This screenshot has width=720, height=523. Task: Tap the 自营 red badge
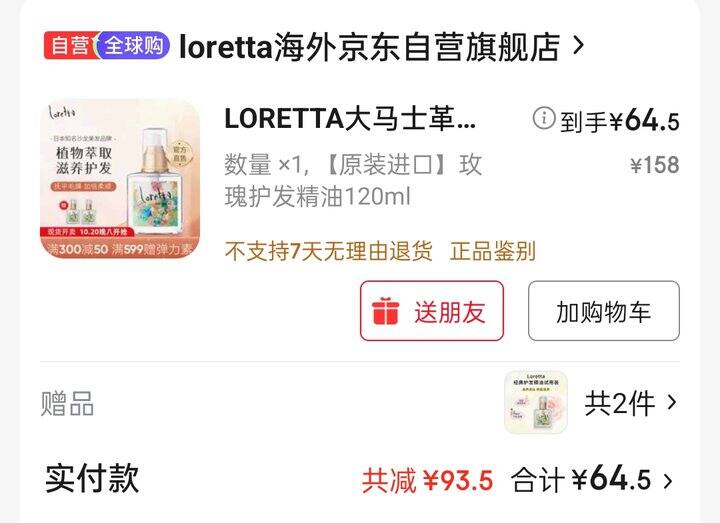pyautogui.click(x=68, y=45)
